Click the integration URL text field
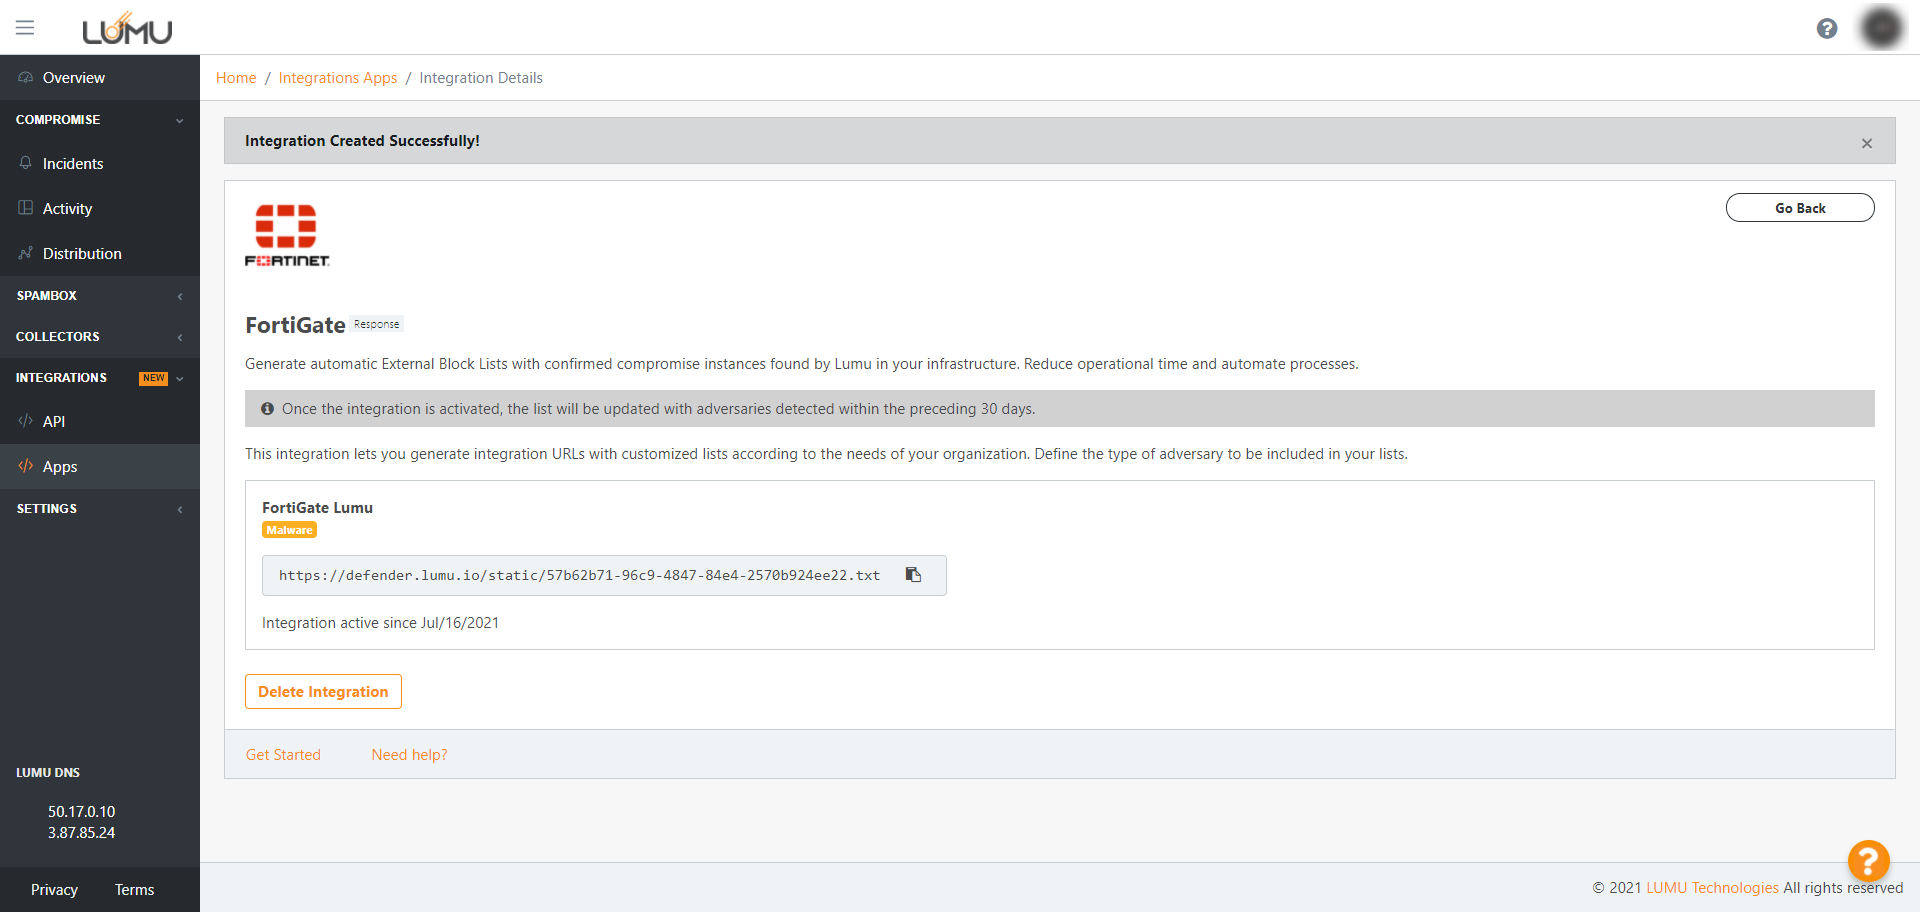This screenshot has width=1920, height=912. tap(580, 576)
